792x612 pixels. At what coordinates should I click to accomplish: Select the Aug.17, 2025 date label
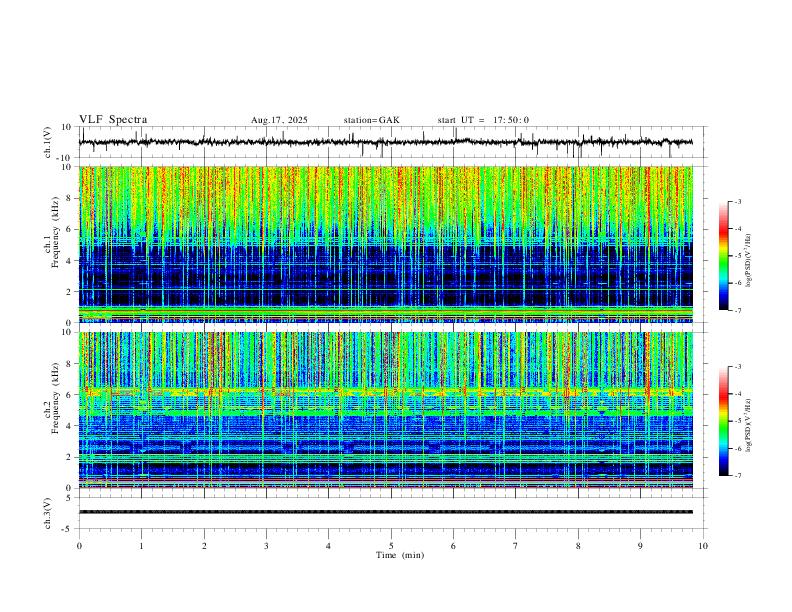279,120
